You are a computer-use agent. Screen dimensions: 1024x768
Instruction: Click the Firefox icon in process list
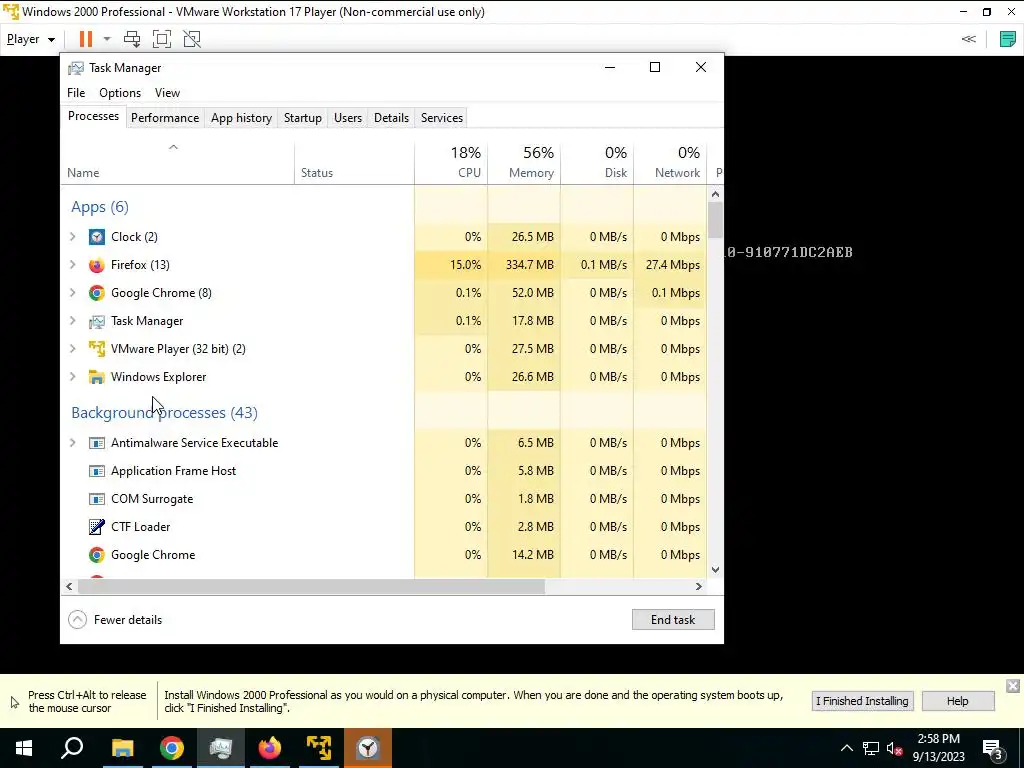[97, 265]
